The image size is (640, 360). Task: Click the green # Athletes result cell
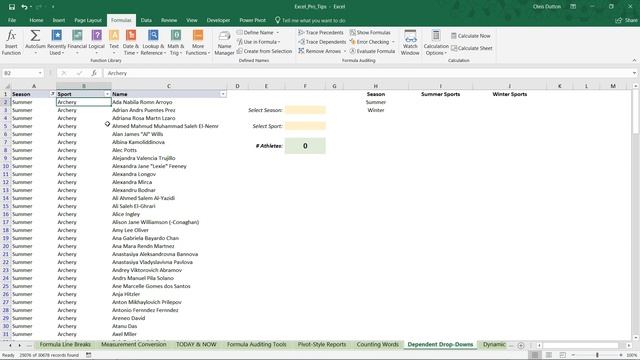click(305, 146)
